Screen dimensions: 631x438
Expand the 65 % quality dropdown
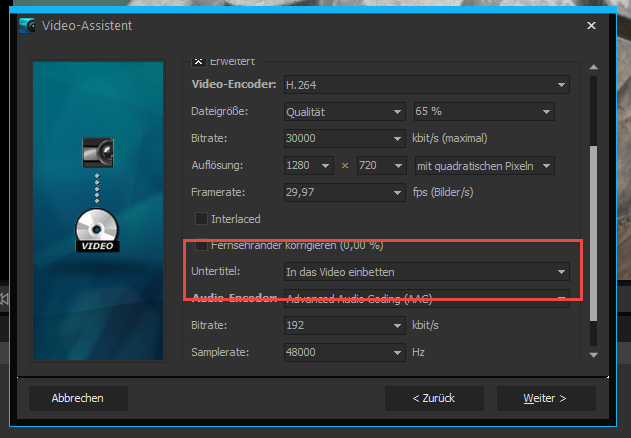pos(483,112)
